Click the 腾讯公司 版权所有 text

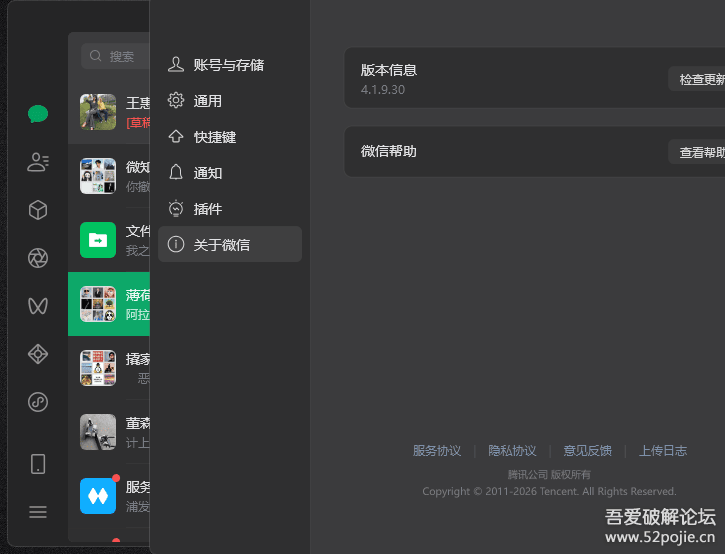pyautogui.click(x=549, y=474)
